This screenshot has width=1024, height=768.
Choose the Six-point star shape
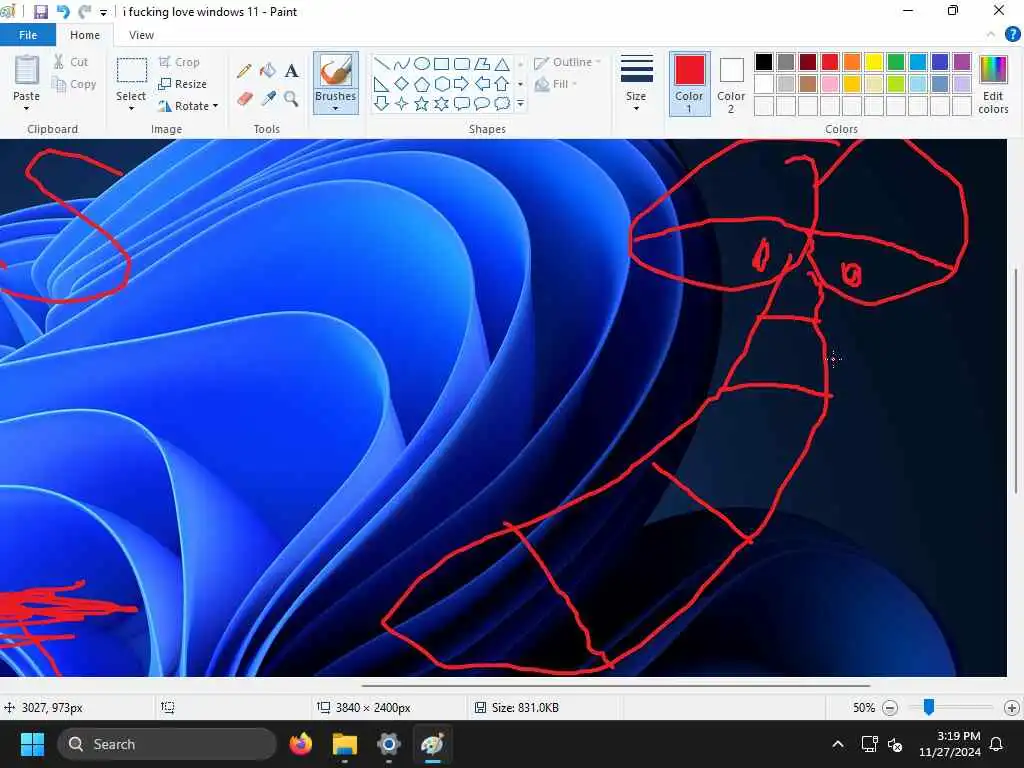coord(441,103)
